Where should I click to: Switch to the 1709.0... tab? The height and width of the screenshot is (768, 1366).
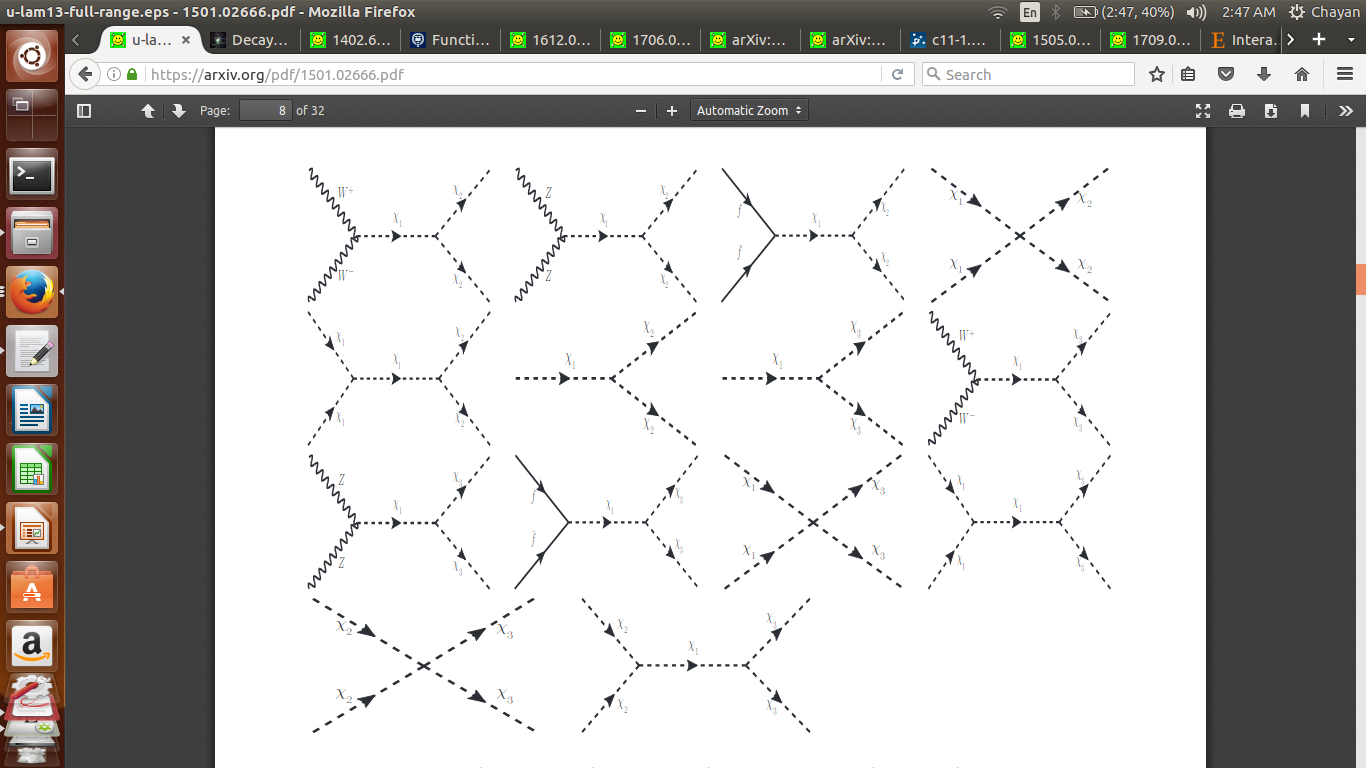click(x=1150, y=40)
